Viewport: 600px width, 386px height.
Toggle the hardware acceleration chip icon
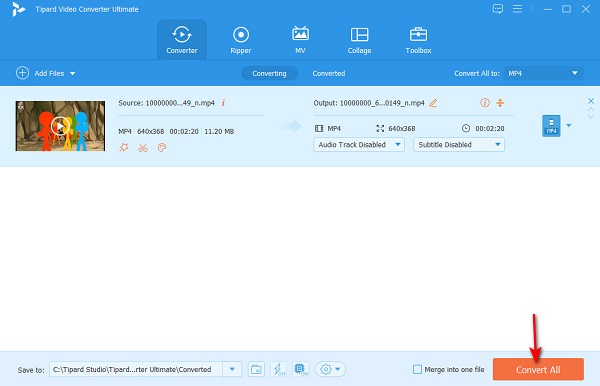click(x=300, y=369)
